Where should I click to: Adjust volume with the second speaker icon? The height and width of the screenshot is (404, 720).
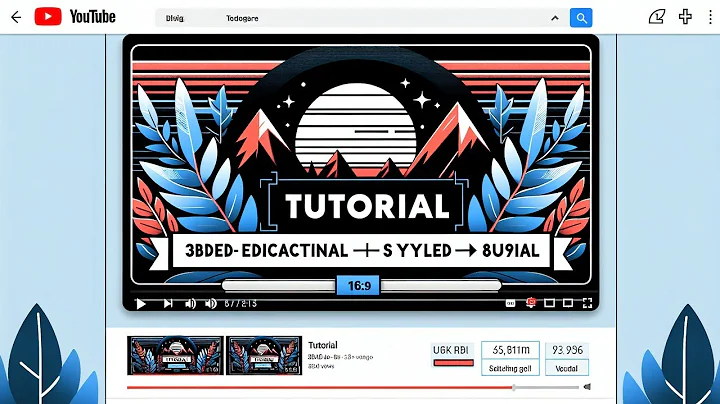click(x=210, y=303)
